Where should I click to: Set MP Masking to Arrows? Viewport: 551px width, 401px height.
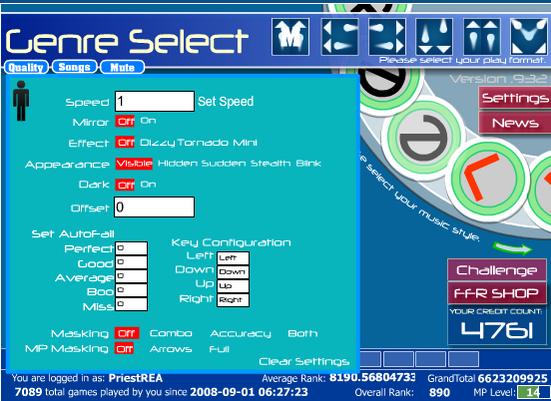171,349
